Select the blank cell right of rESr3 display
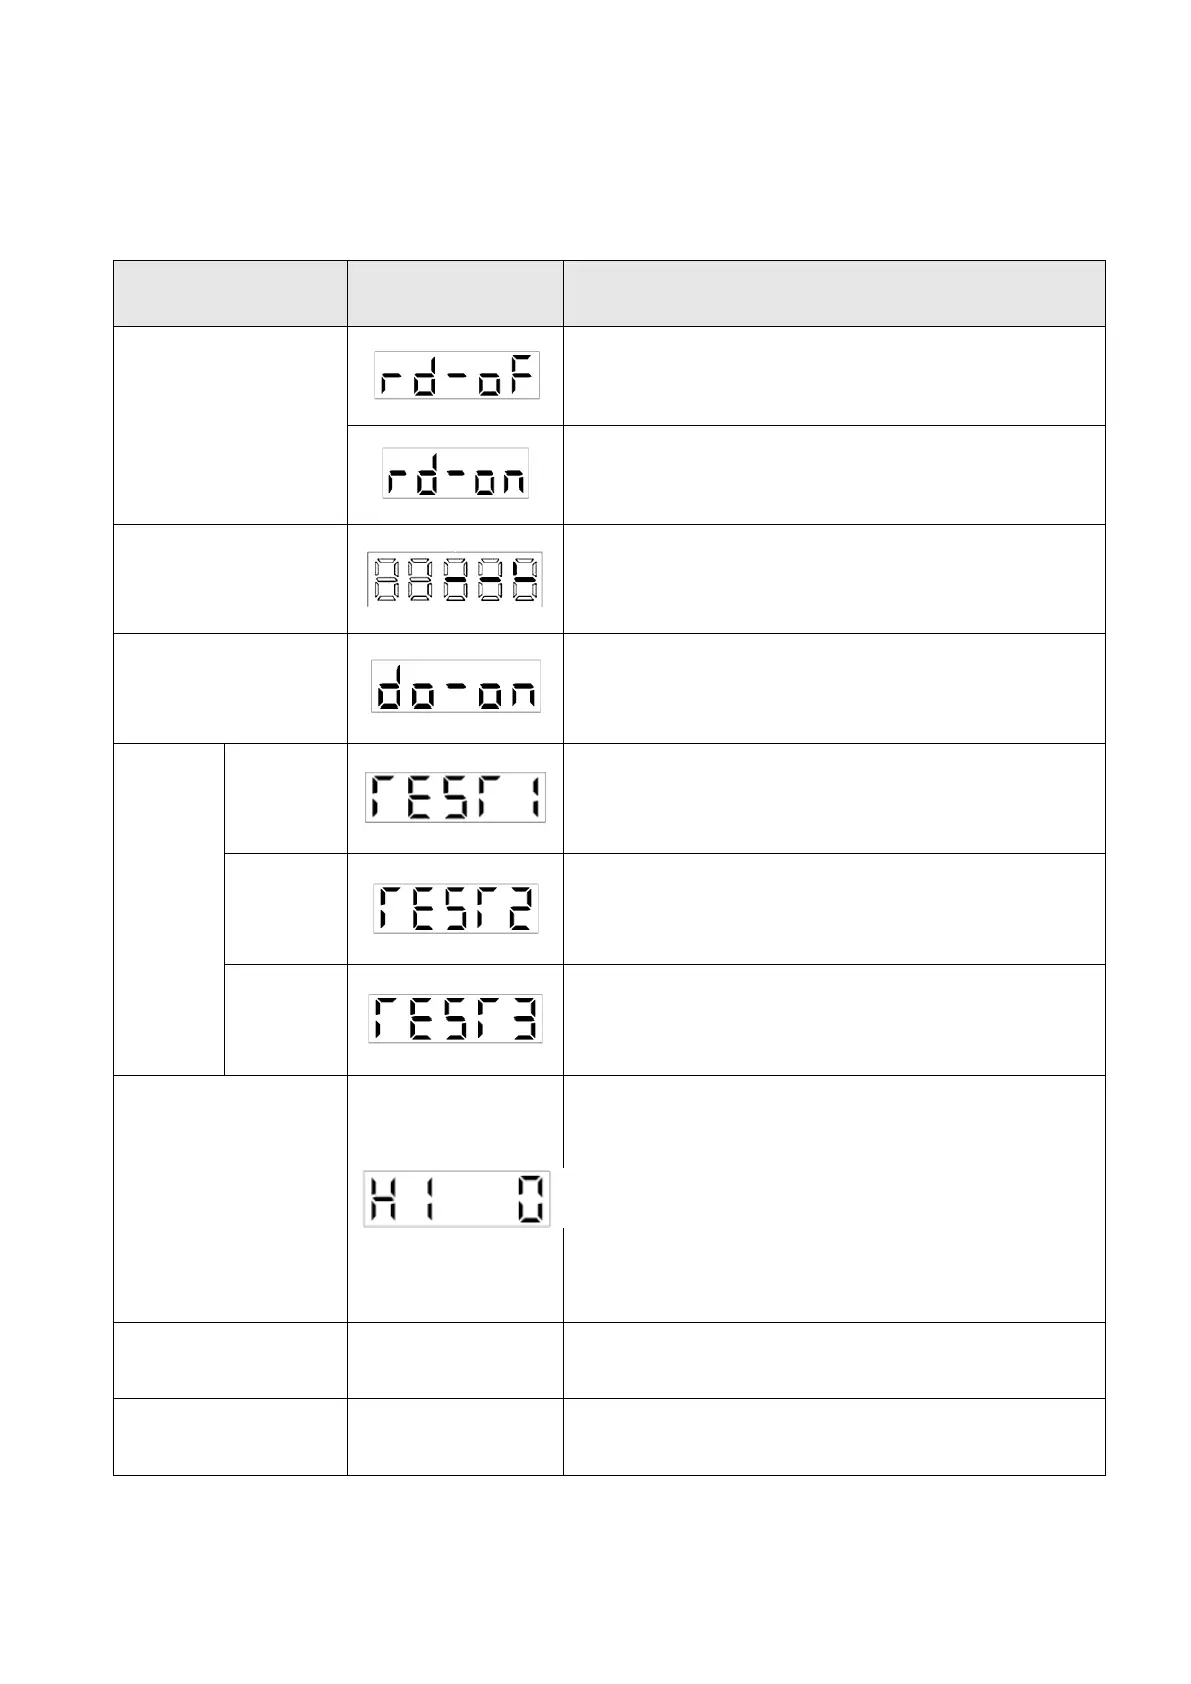 pos(834,1020)
